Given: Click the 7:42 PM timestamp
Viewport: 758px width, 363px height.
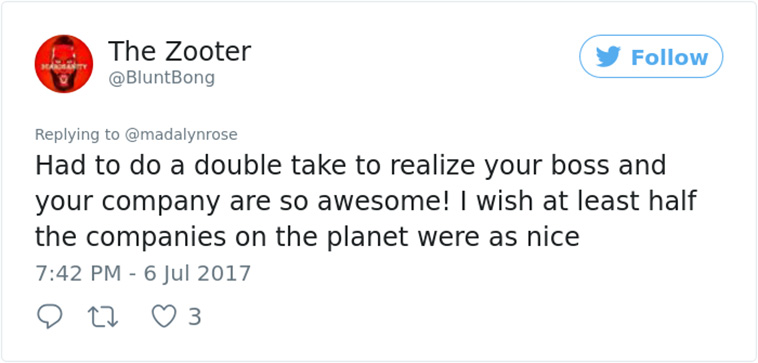Looking at the screenshot, I should pos(78,273).
